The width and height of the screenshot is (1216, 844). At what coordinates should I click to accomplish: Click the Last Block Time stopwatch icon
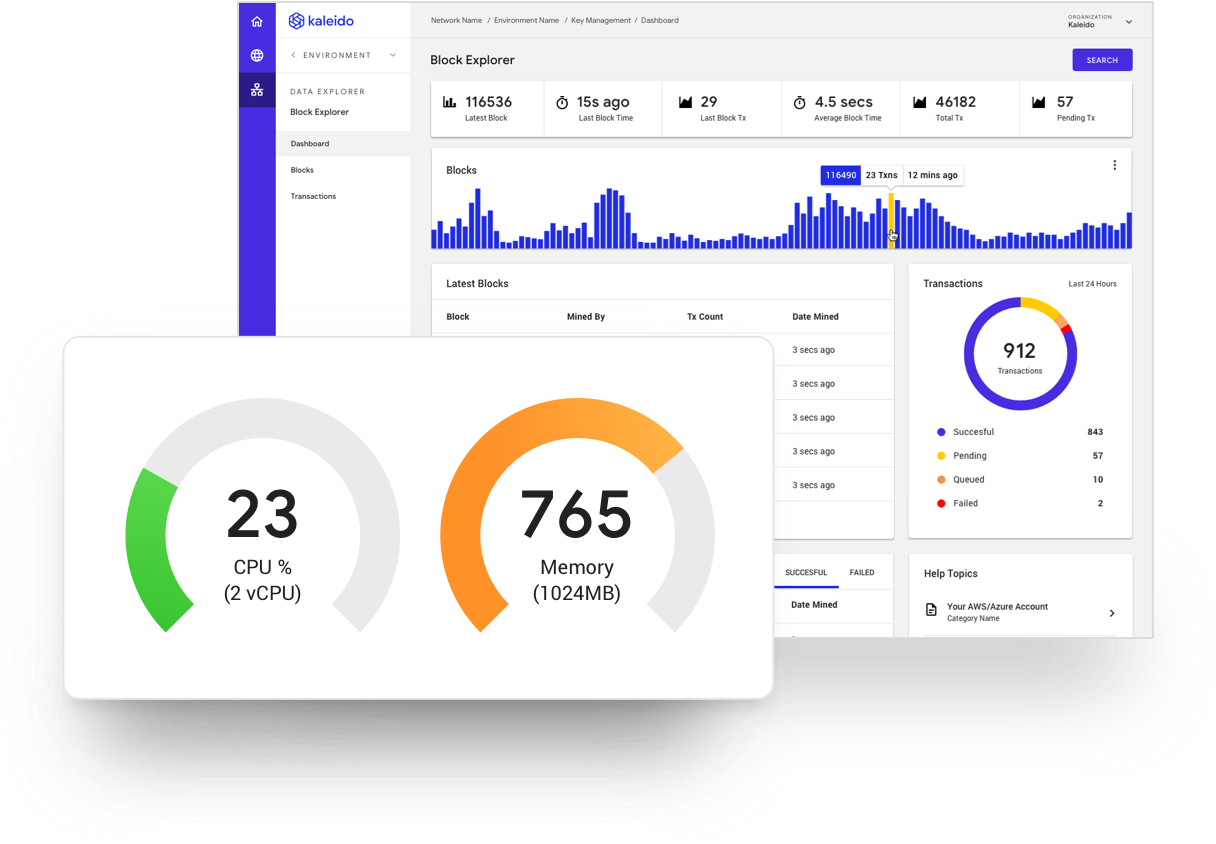coord(562,102)
